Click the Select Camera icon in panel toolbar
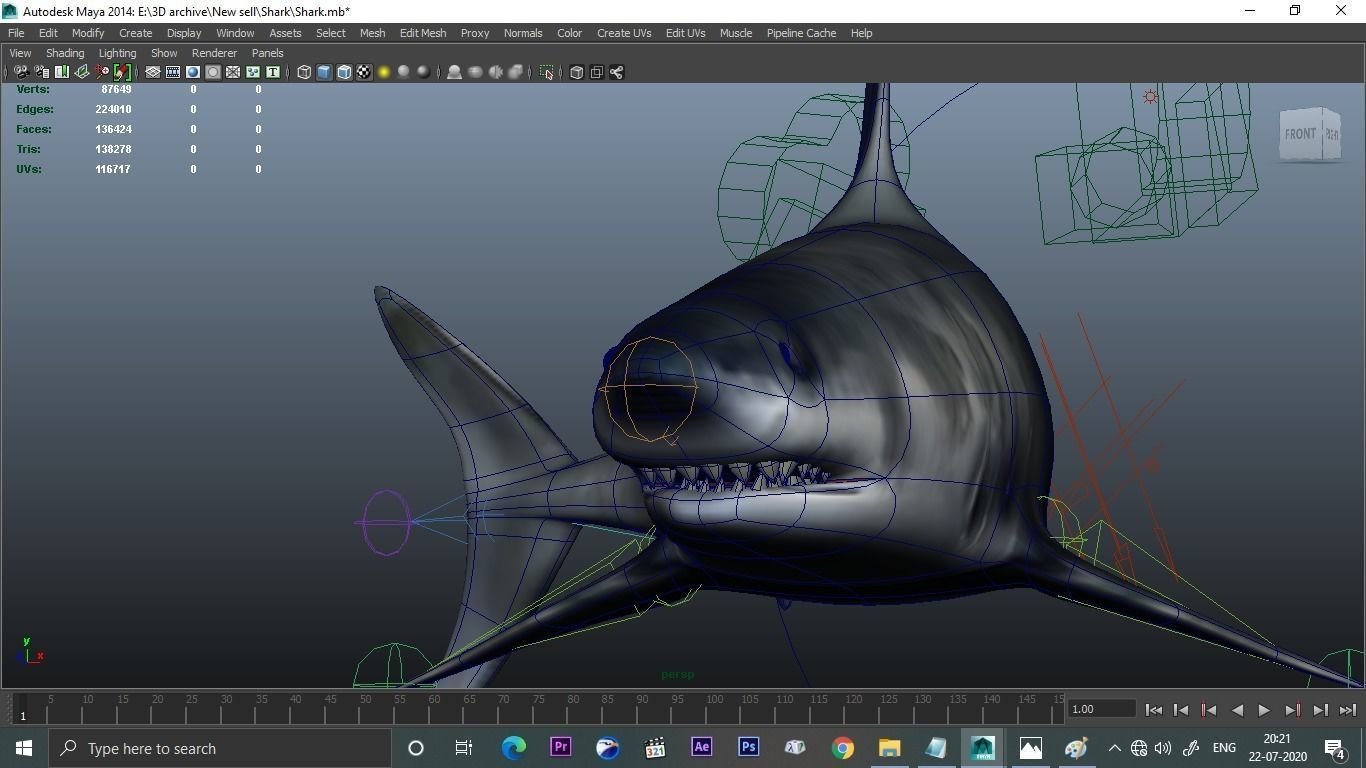 [x=21, y=72]
